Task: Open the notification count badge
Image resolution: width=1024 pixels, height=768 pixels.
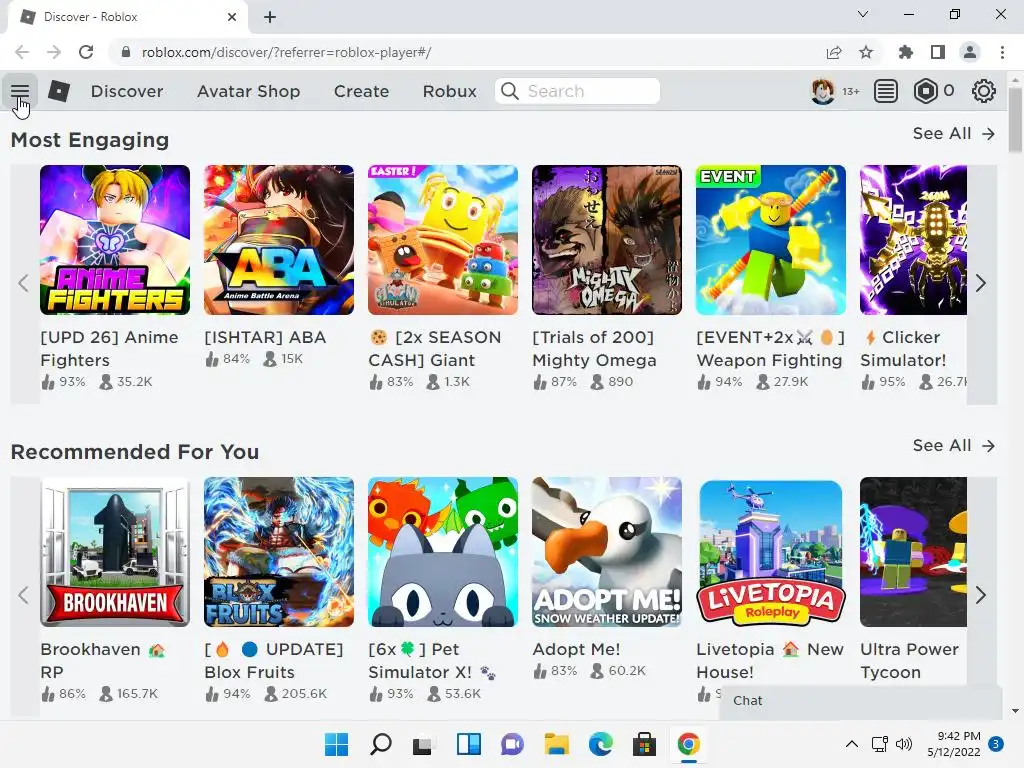Action: (995, 744)
